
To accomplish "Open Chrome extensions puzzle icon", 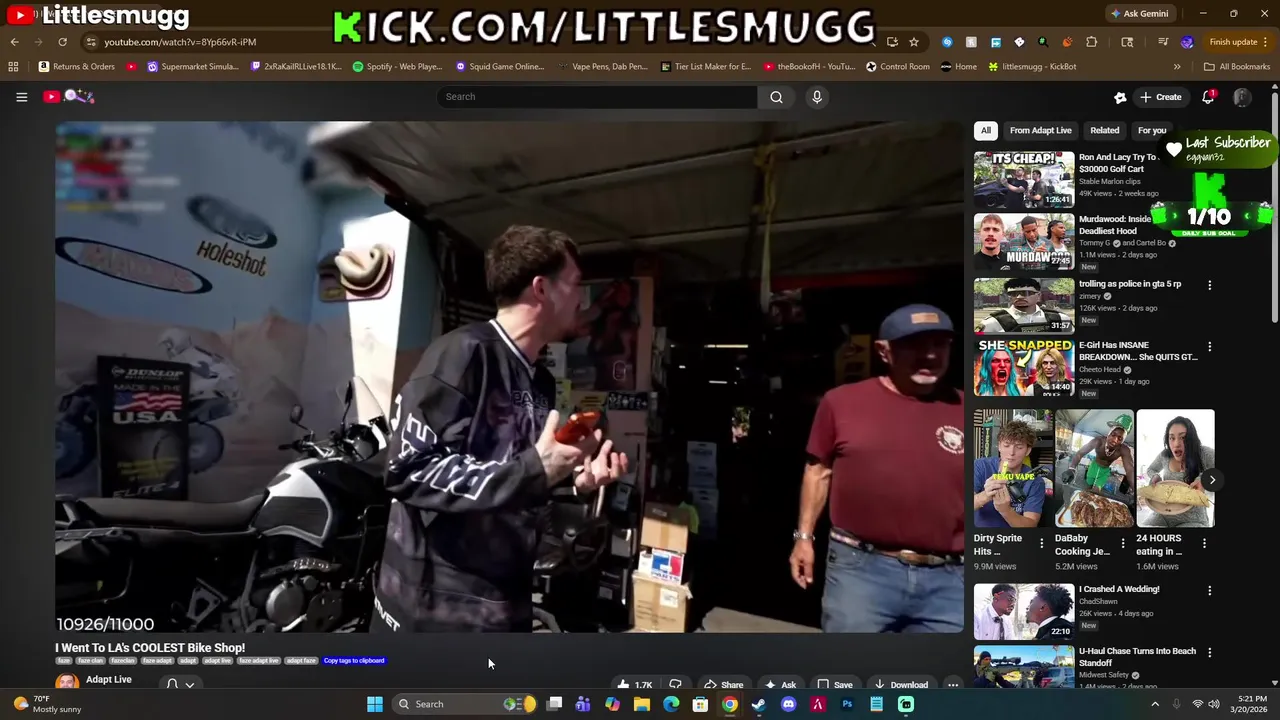I will coord(1091,42).
